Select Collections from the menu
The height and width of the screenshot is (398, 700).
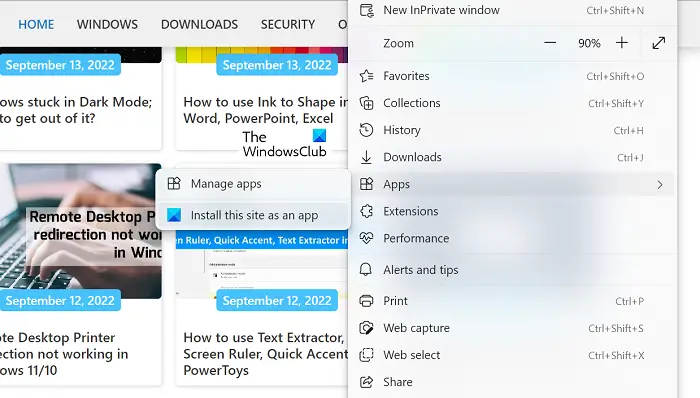(x=512, y=103)
